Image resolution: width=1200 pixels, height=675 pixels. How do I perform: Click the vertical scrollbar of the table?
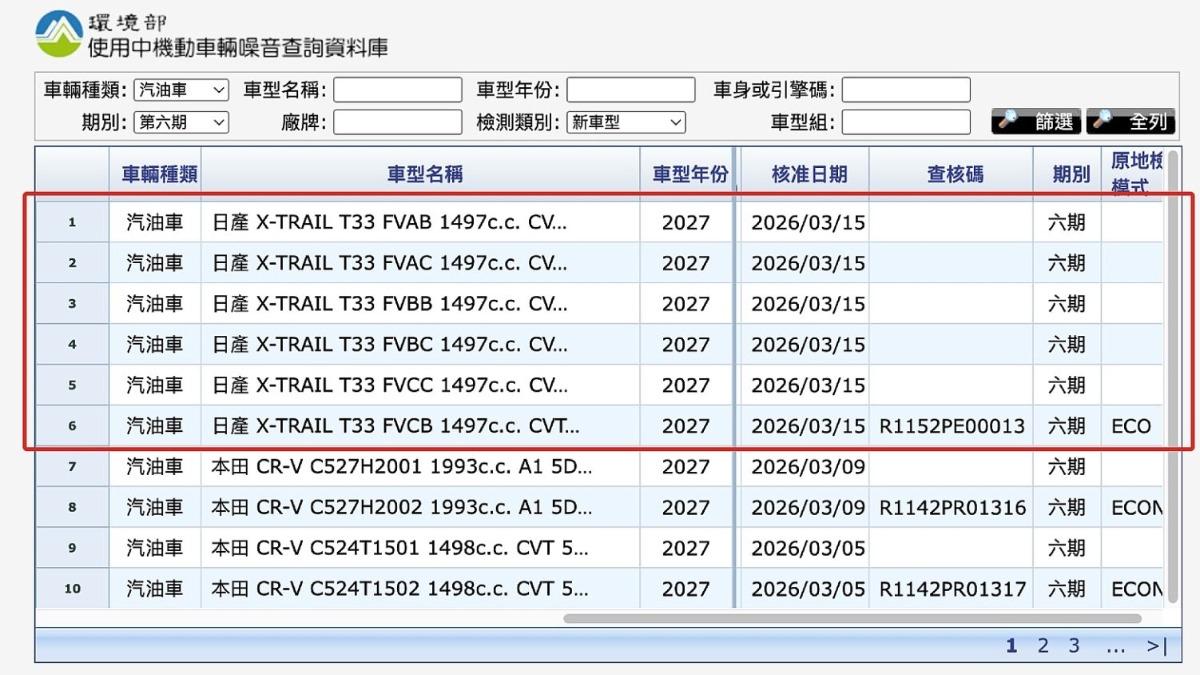pyautogui.click(x=1172, y=377)
